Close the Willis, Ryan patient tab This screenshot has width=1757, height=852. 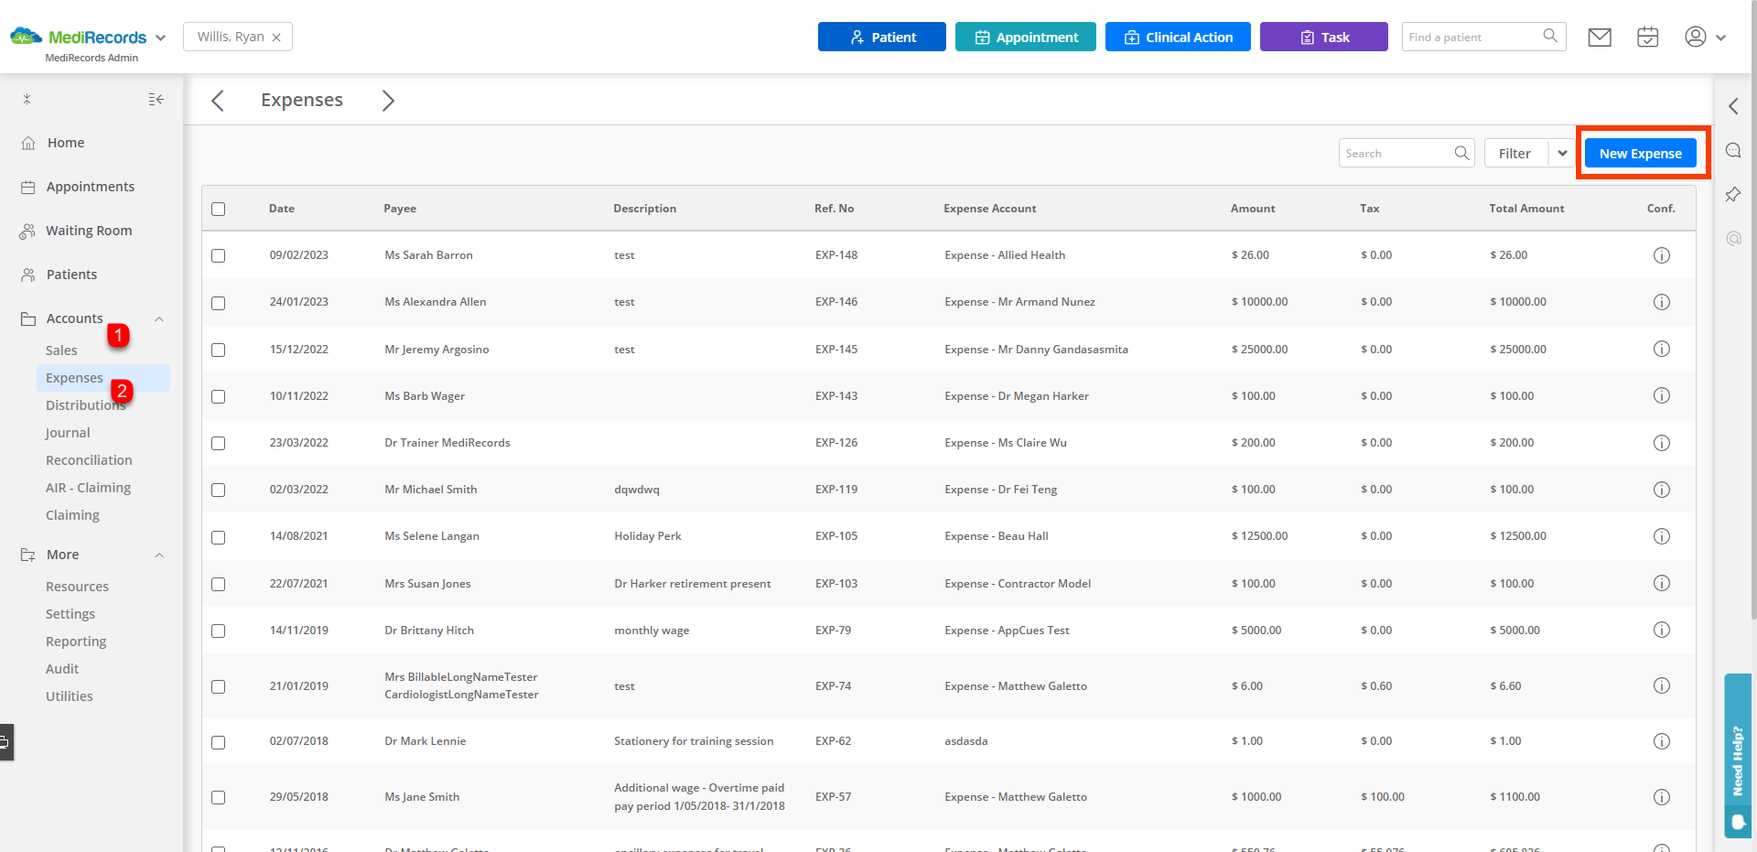(276, 37)
